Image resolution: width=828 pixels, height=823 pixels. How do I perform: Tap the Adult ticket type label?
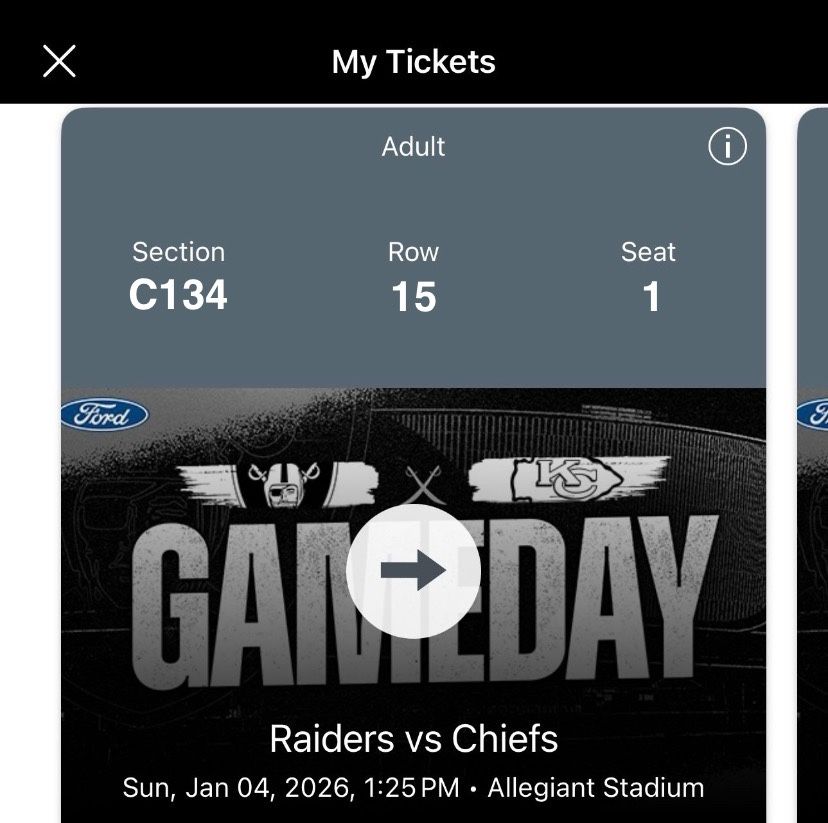point(413,147)
